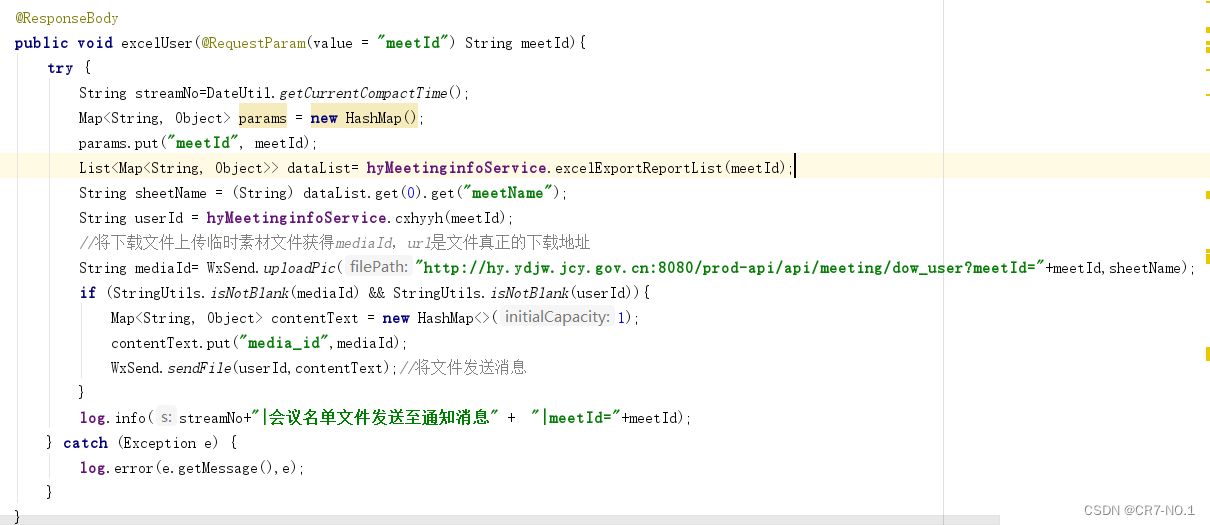Click the highlighted new HashMap() expression

[x=364, y=118]
